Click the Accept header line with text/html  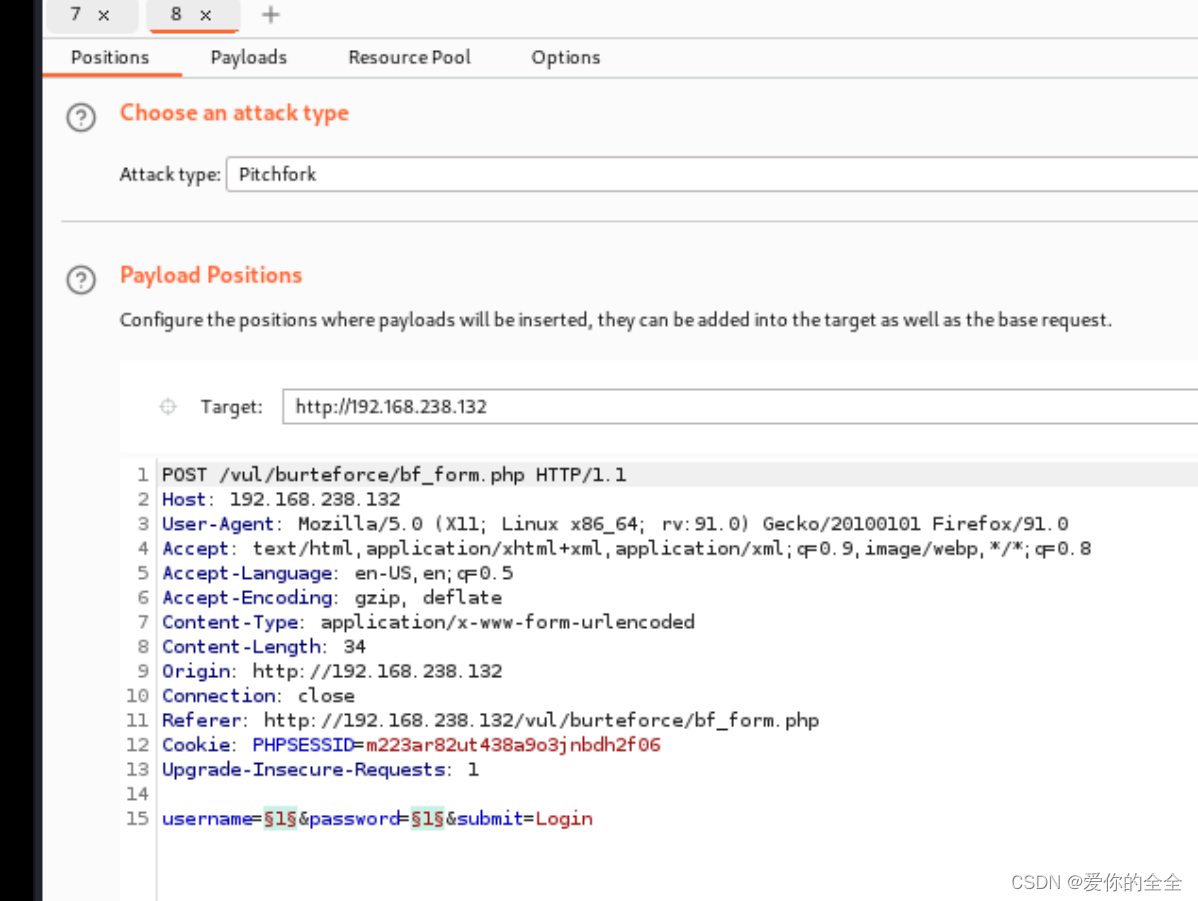tap(627, 548)
